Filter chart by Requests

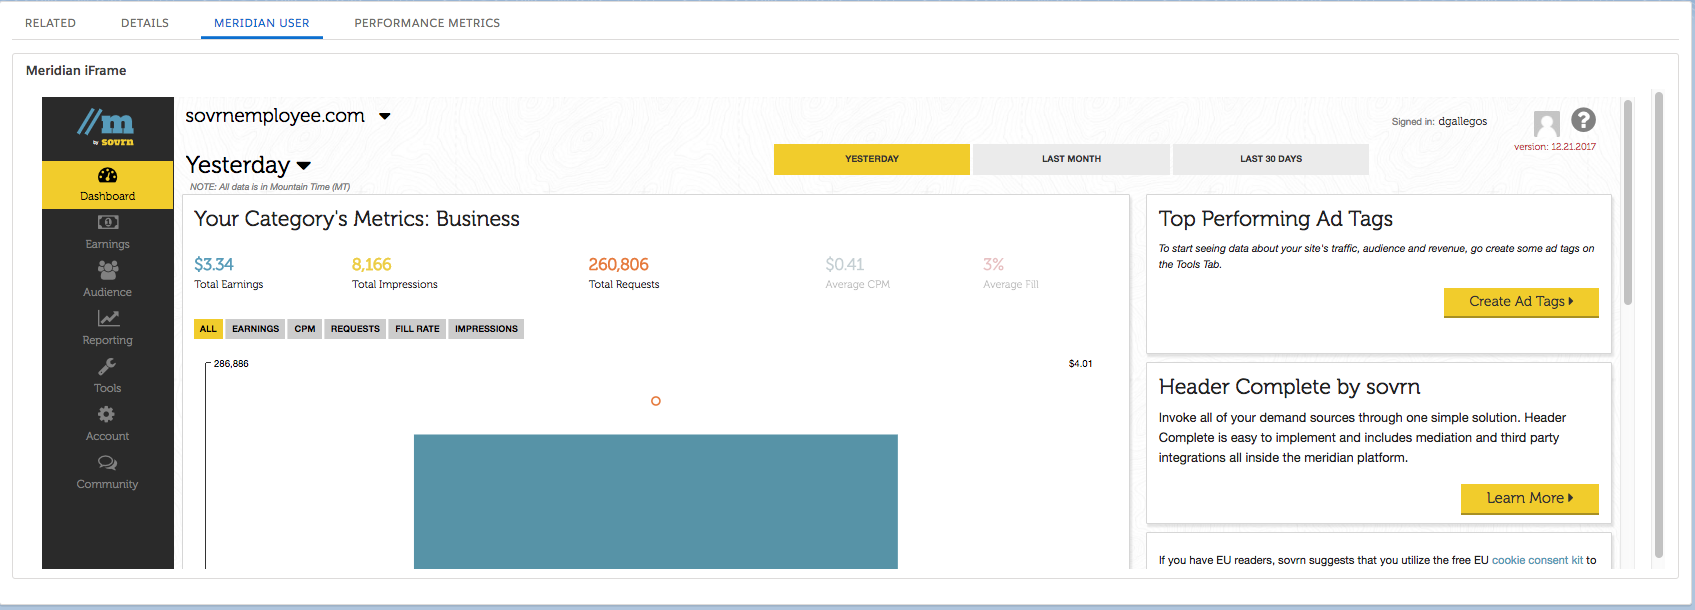355,329
